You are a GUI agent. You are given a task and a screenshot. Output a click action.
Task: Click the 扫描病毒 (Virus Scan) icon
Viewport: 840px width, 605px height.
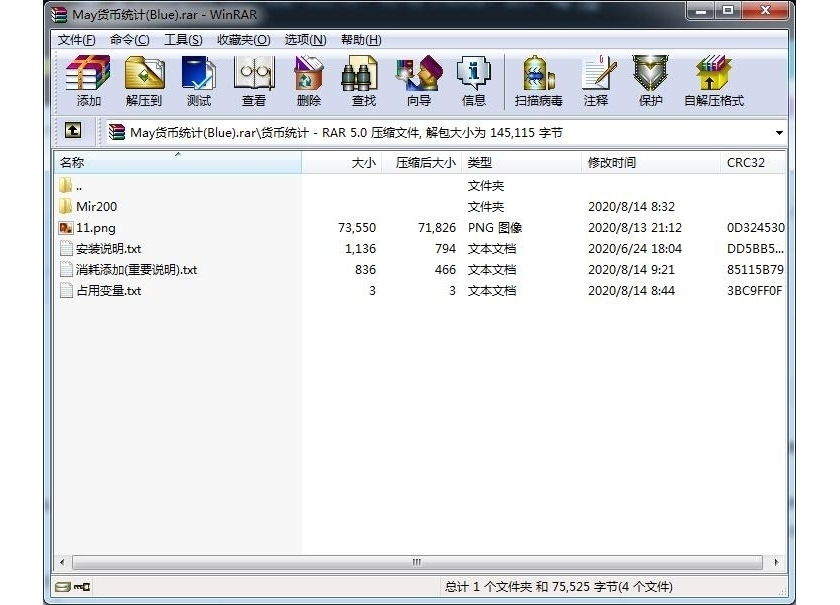[x=538, y=80]
